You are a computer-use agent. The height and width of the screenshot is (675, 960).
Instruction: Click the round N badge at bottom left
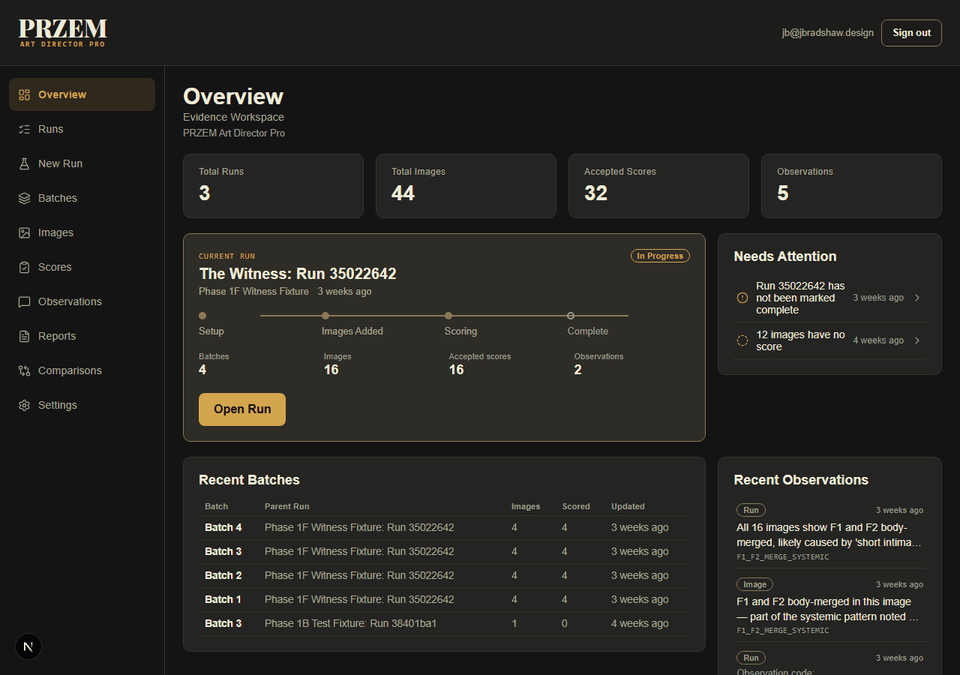[x=28, y=646]
